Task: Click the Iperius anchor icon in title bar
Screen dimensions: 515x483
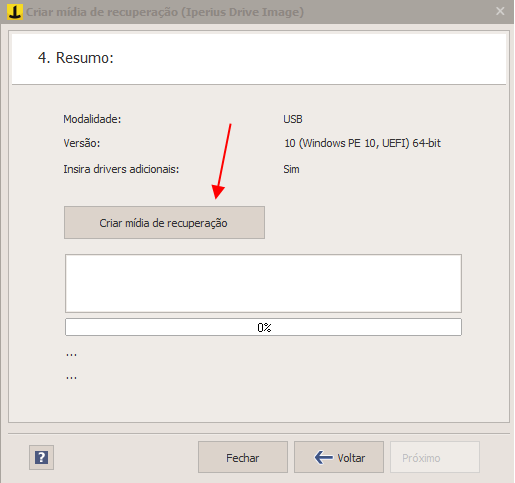Action: pyautogui.click(x=15, y=12)
